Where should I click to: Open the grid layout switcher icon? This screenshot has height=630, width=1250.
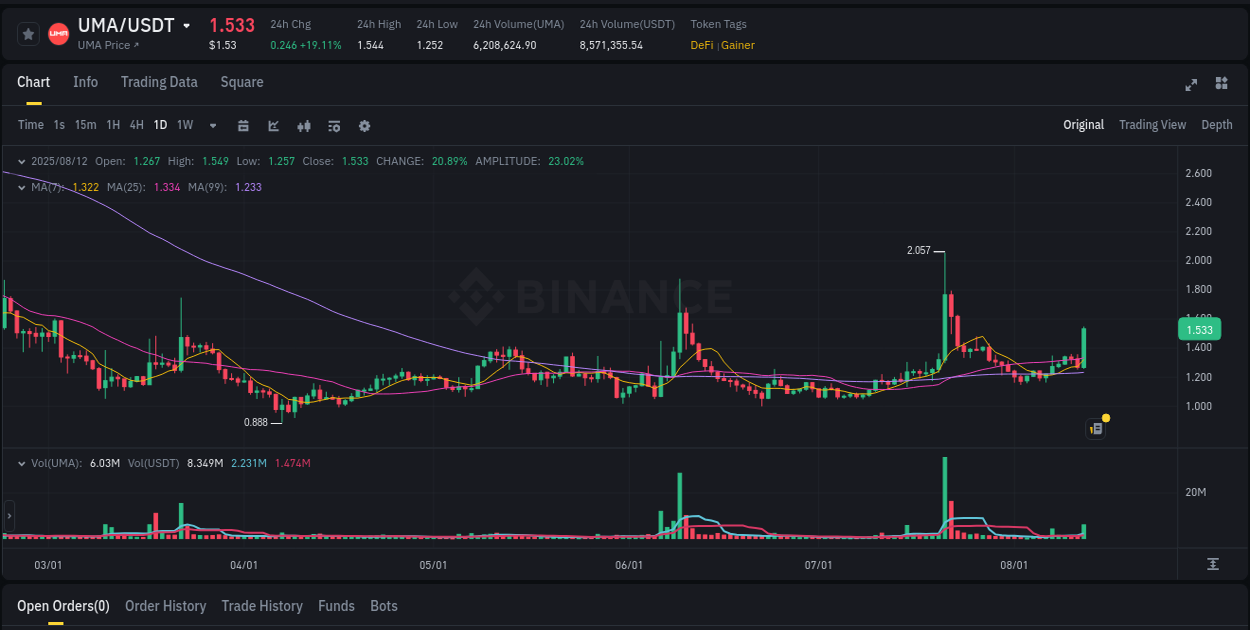tap(1220, 85)
